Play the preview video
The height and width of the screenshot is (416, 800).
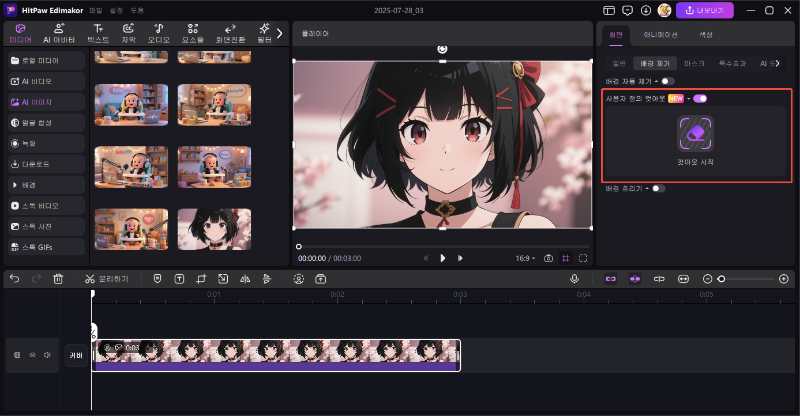[442, 258]
